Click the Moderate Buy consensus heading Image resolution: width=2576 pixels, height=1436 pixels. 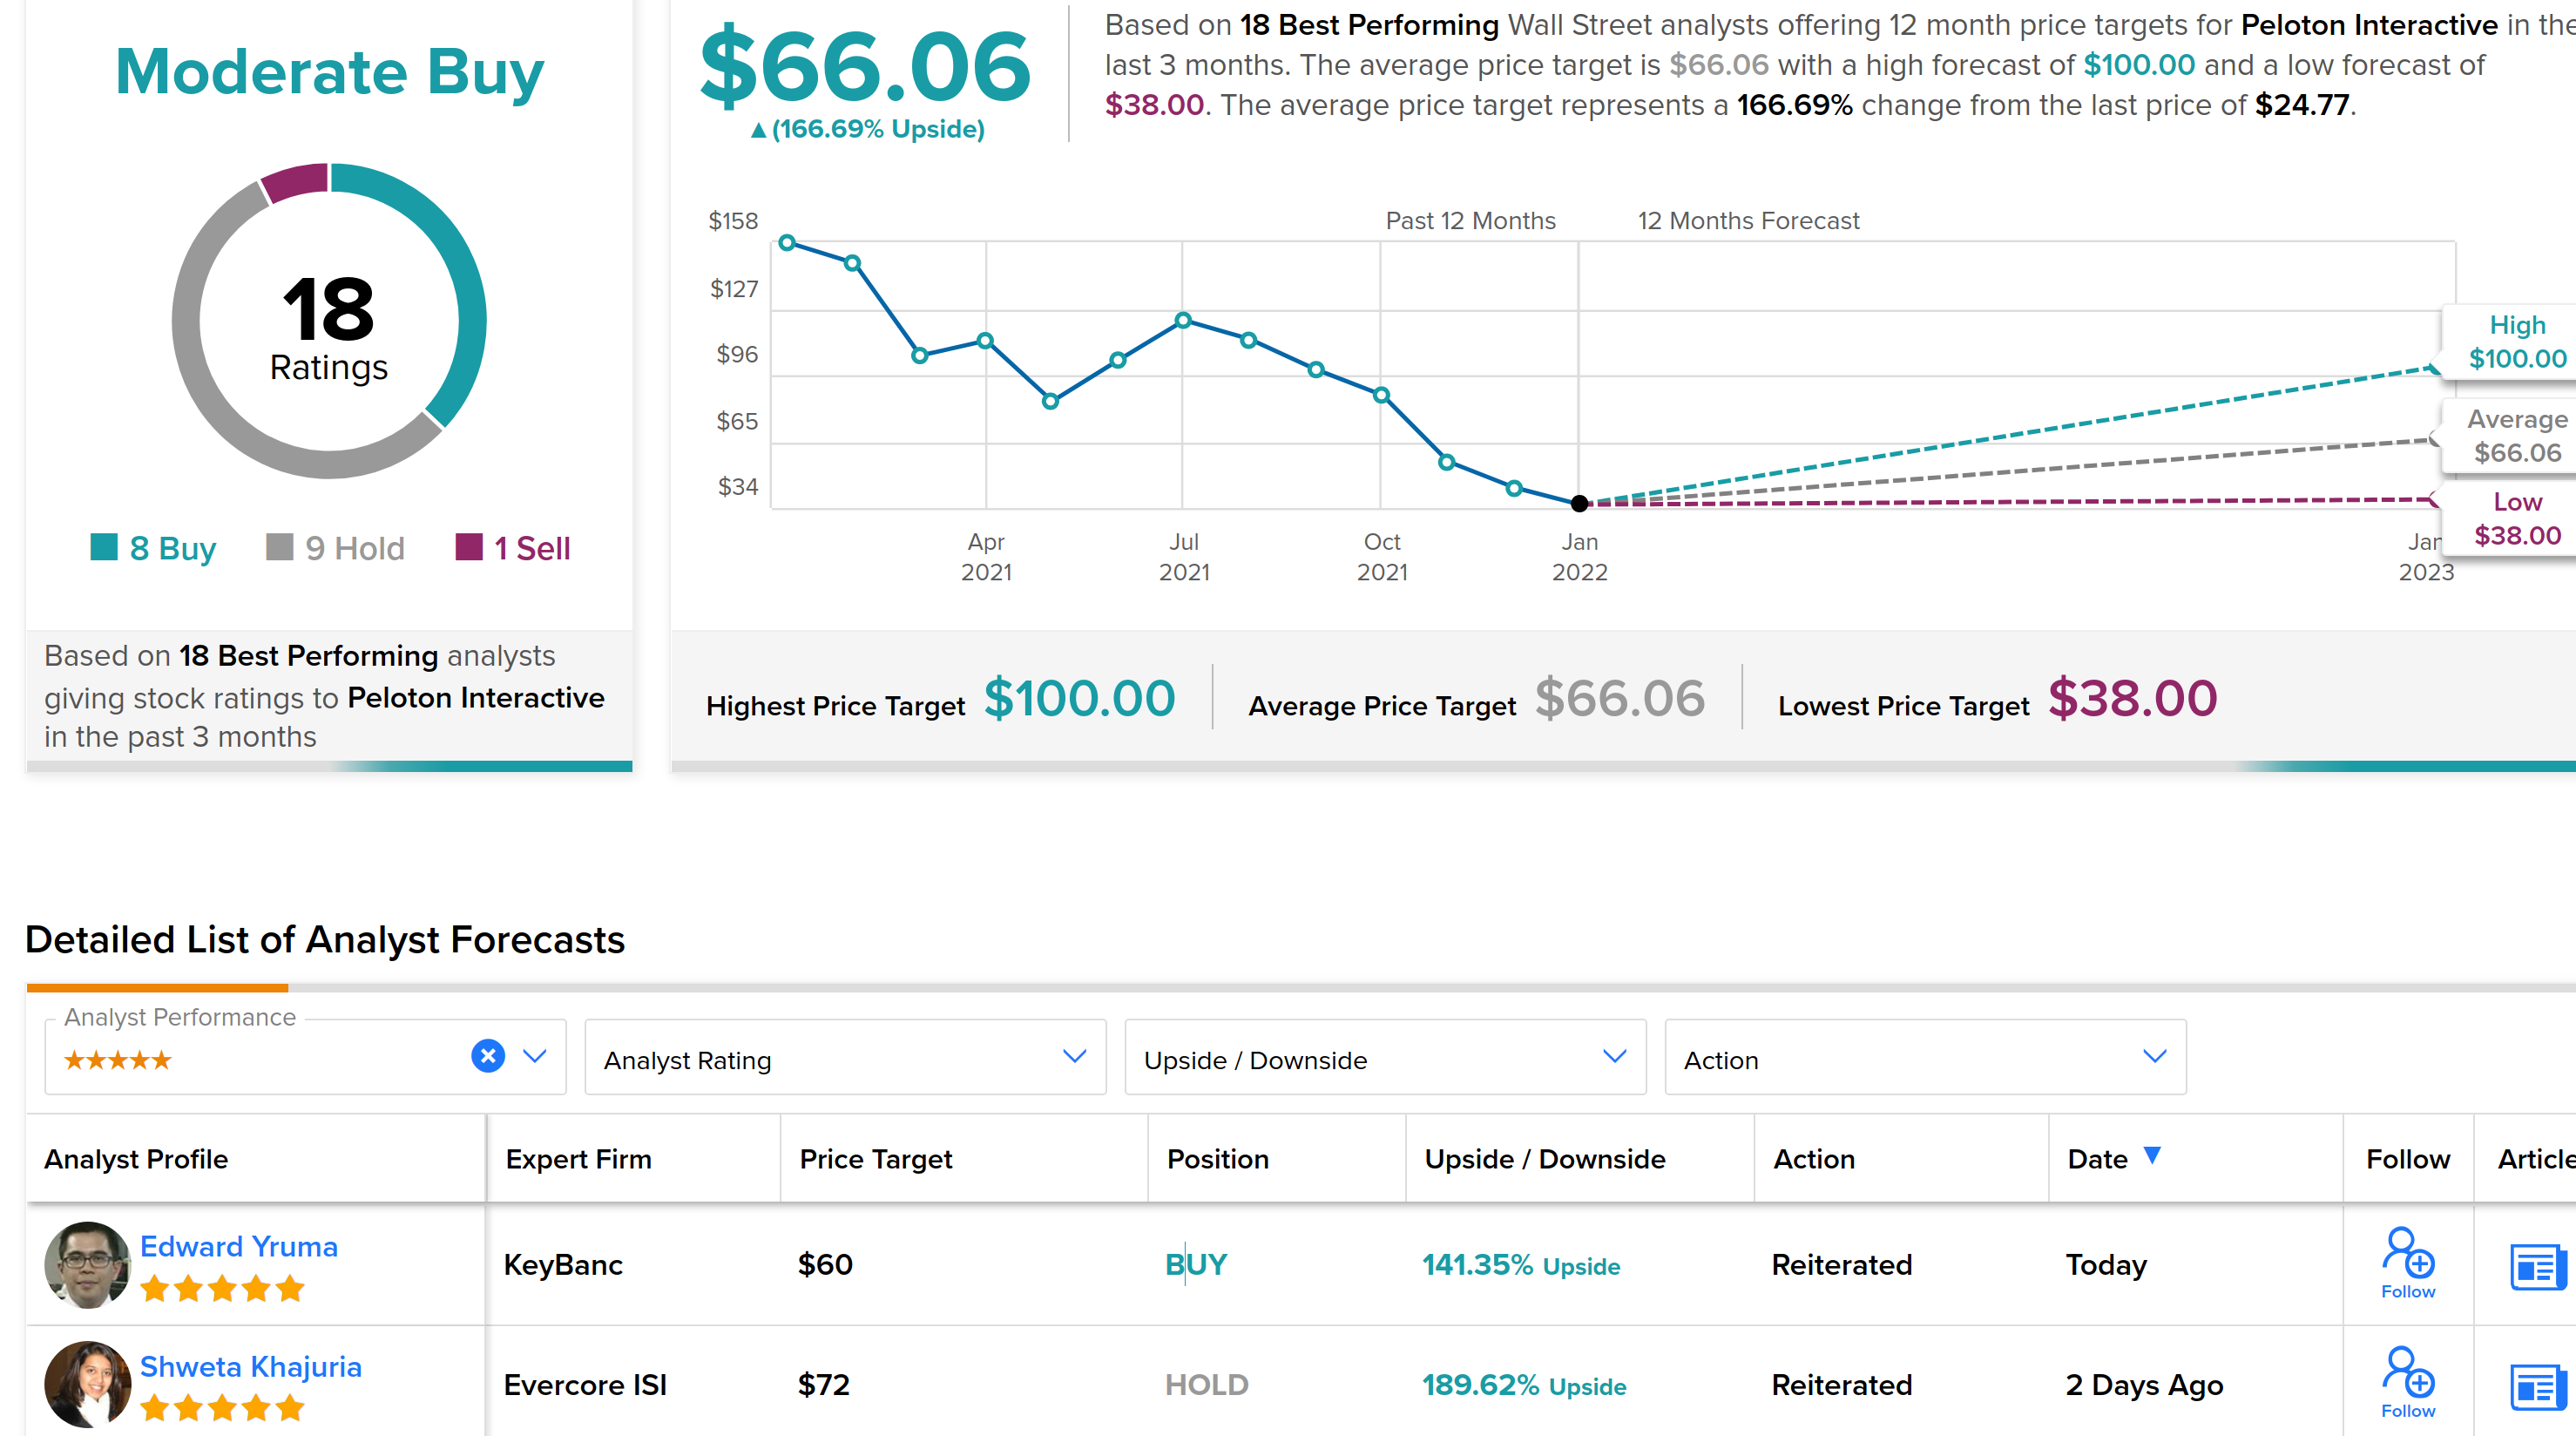pyautogui.click(x=329, y=72)
